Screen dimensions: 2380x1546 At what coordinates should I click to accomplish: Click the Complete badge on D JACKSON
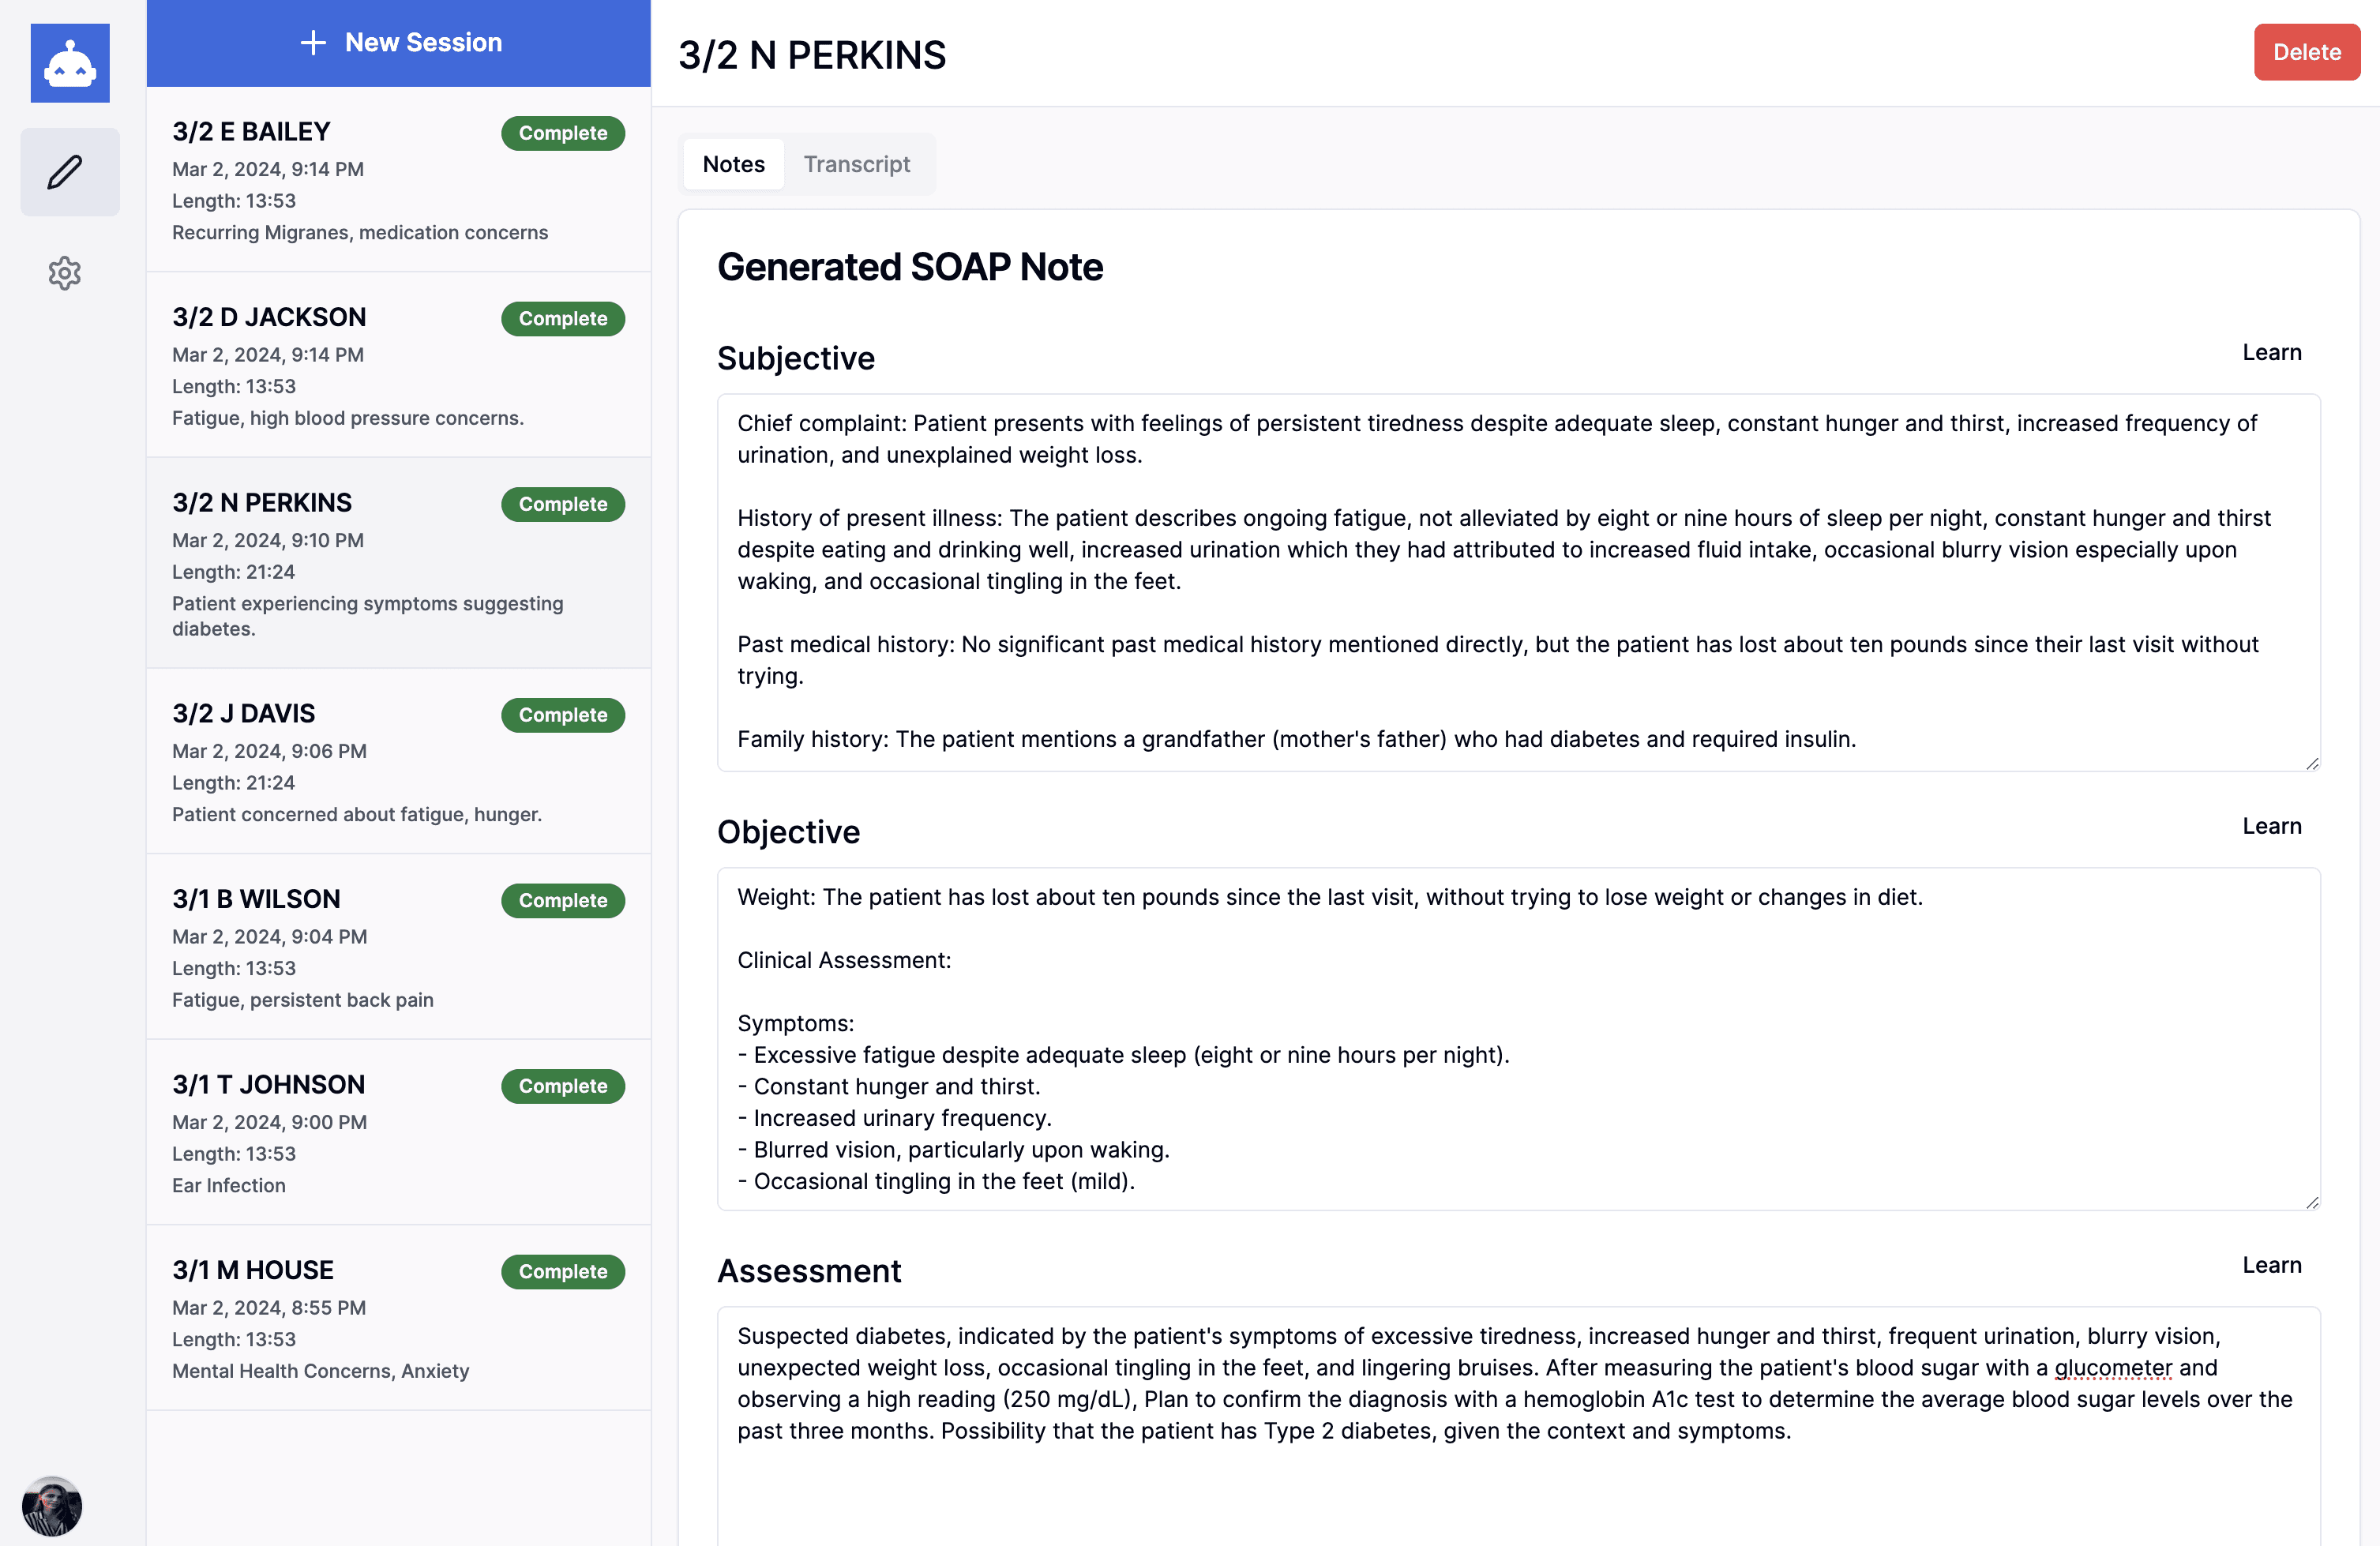coord(562,317)
